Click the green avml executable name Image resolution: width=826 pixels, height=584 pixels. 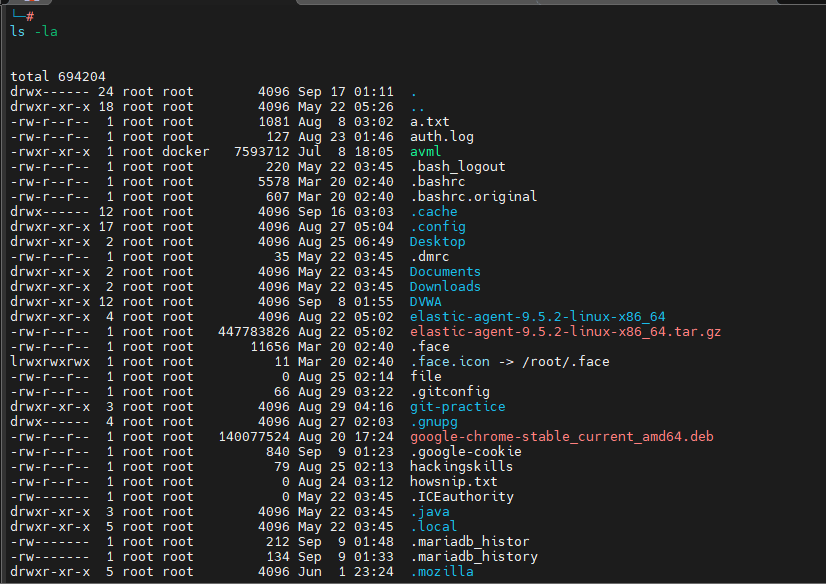point(425,152)
